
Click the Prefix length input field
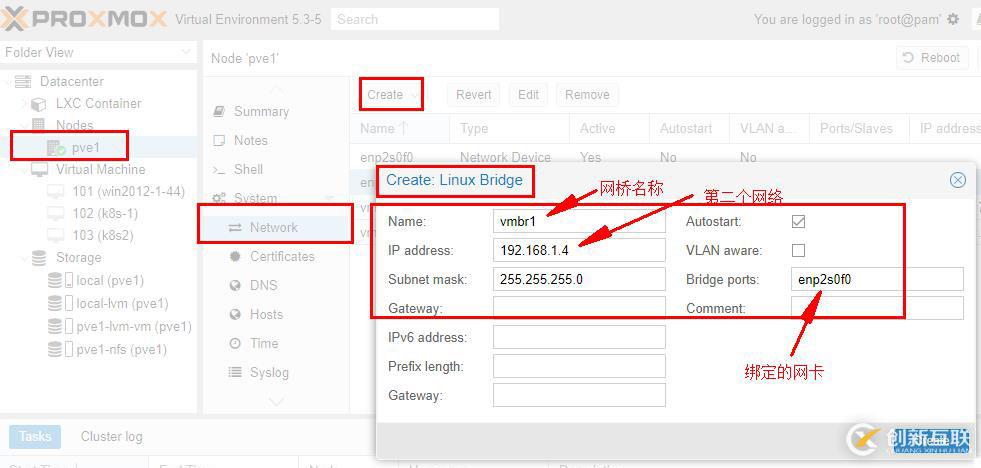click(x=579, y=366)
